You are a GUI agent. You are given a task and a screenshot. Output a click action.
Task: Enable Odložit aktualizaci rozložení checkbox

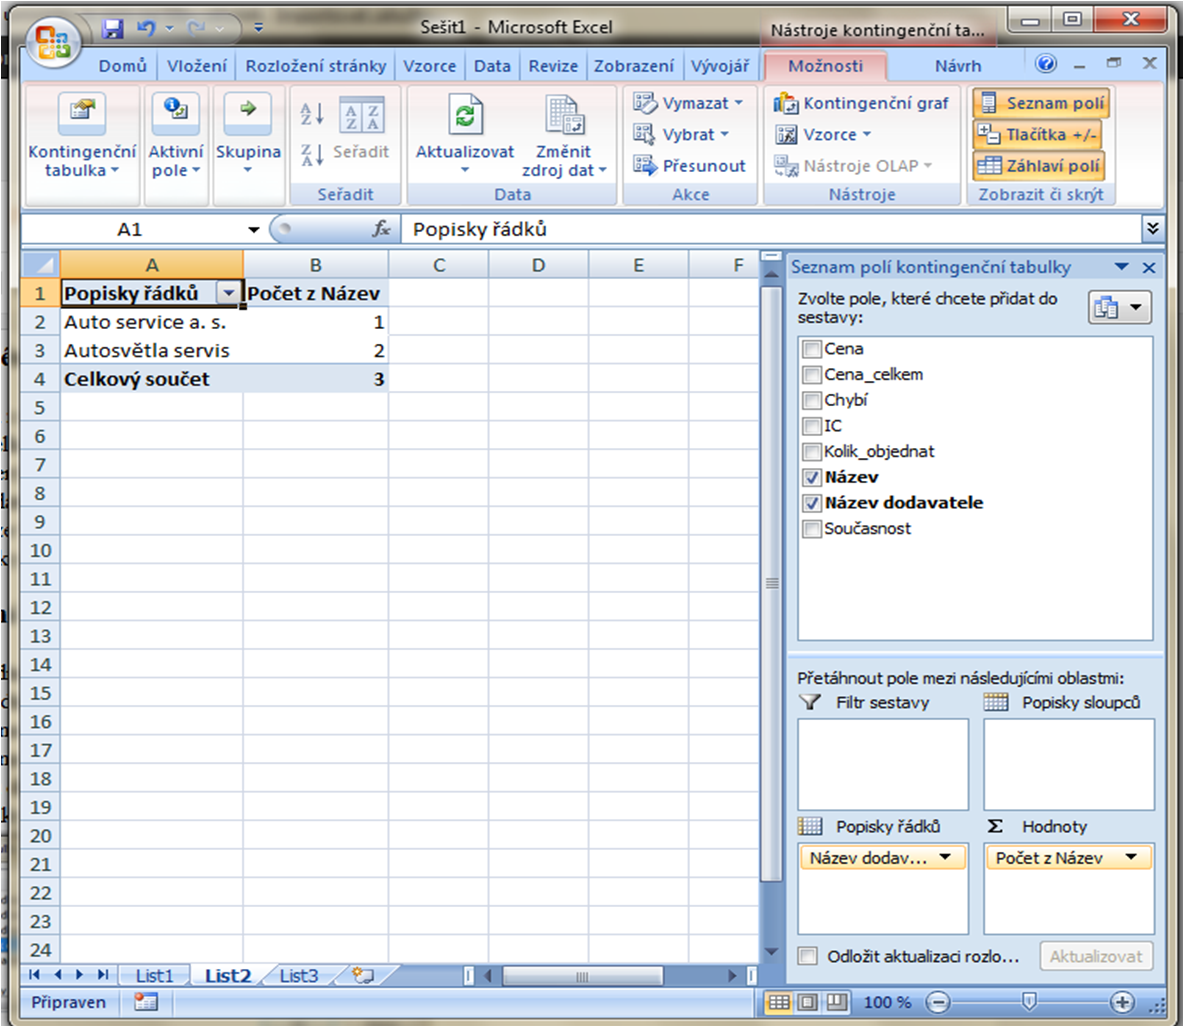tap(808, 956)
